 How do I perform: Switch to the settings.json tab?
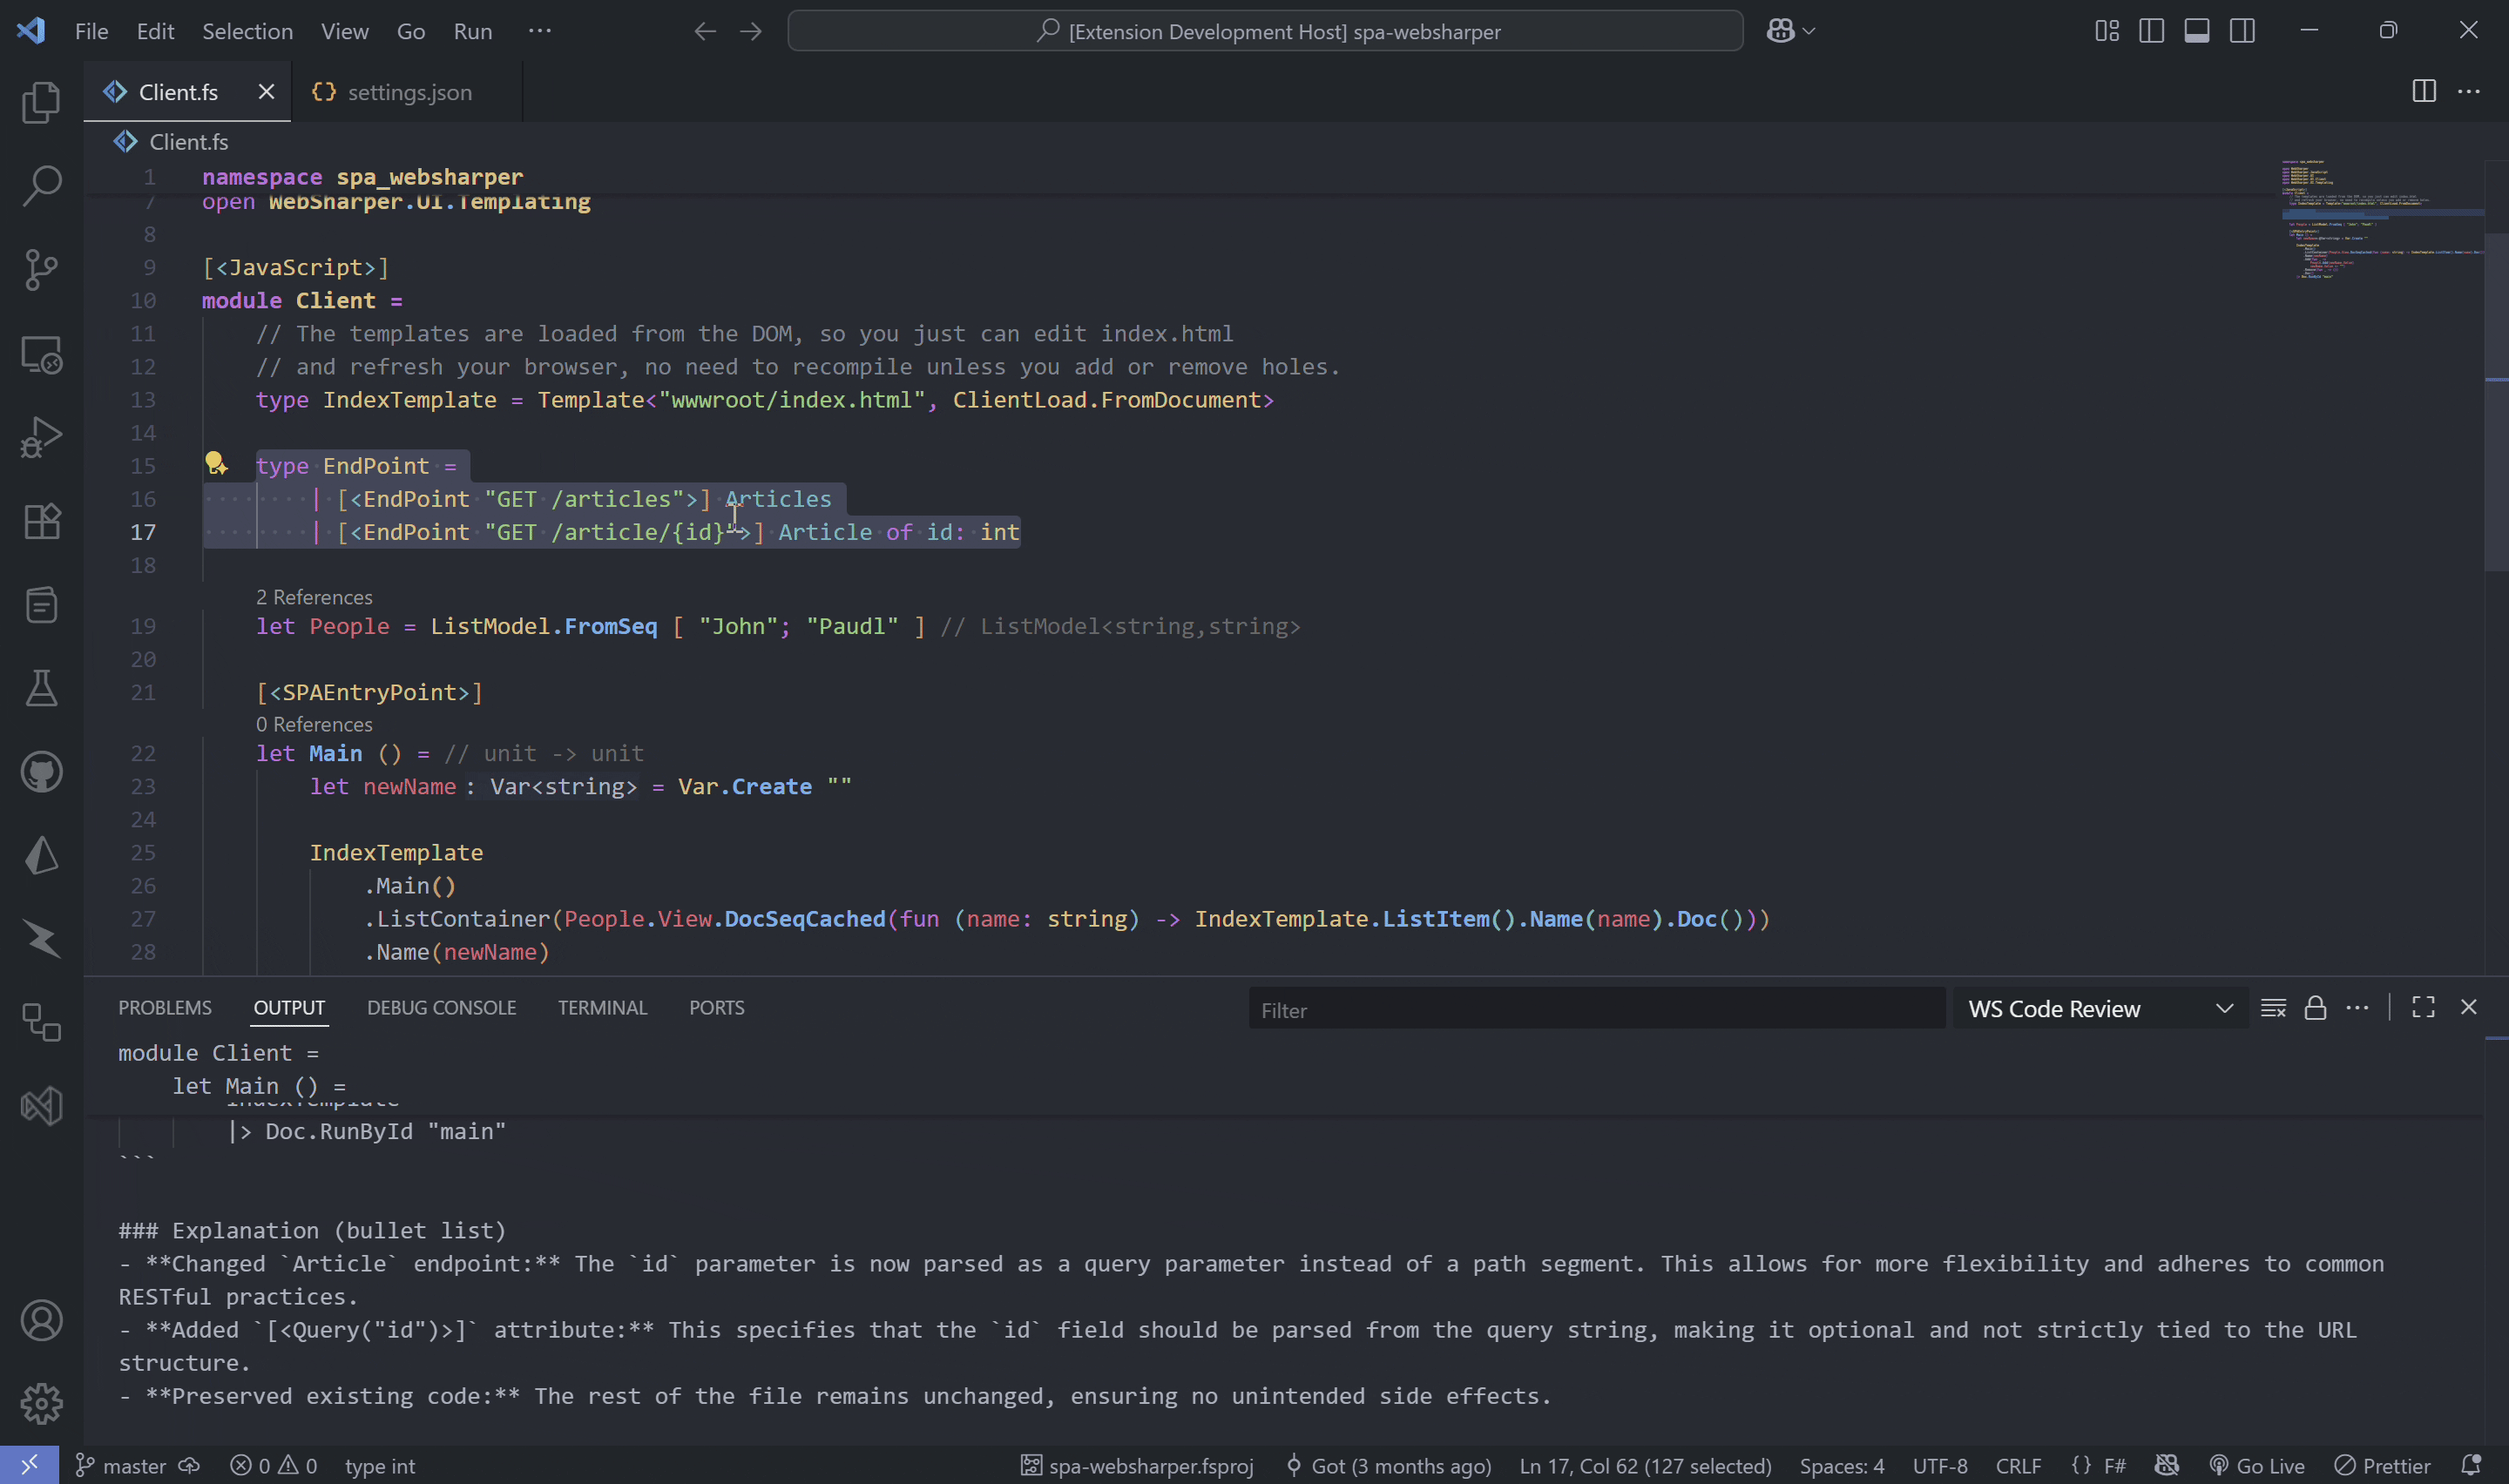(407, 92)
